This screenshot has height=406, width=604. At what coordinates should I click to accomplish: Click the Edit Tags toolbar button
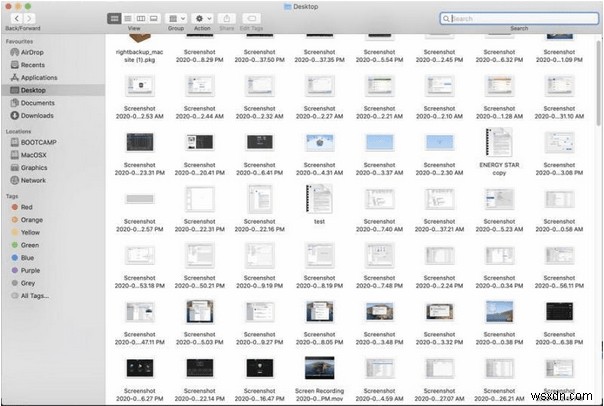pos(251,18)
